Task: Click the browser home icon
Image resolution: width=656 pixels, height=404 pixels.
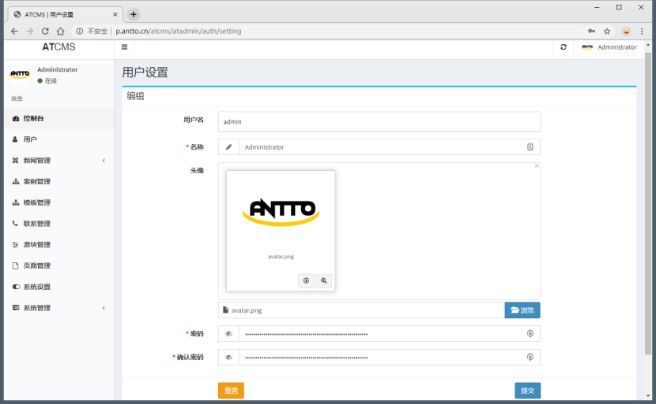Action: (x=61, y=31)
